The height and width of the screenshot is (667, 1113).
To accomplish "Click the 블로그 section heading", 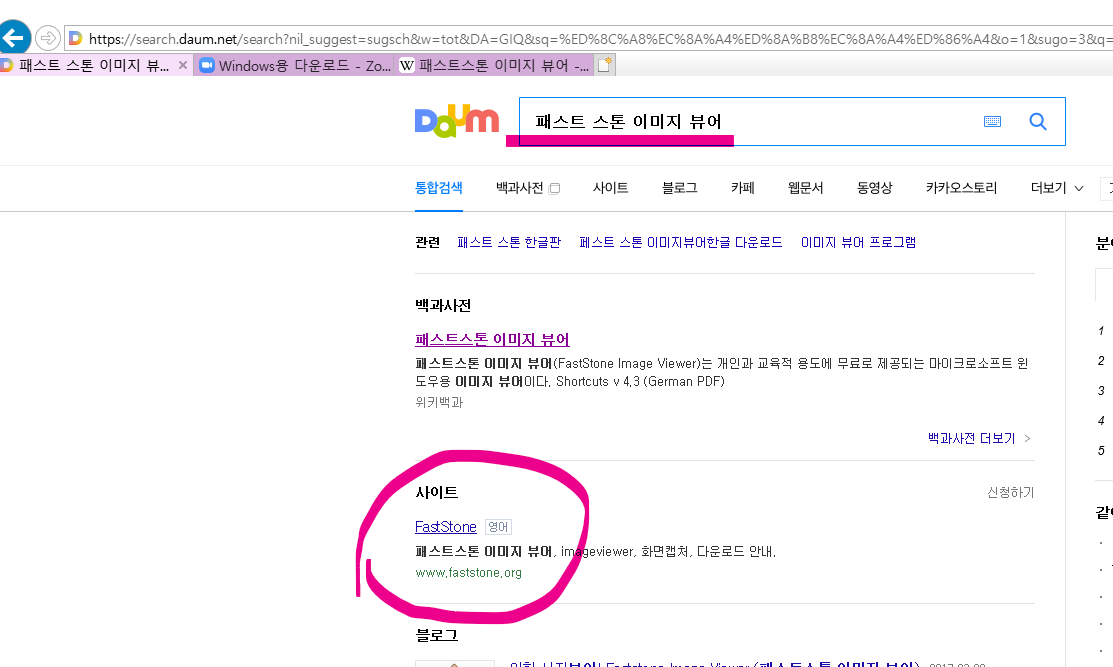I will (x=437, y=636).
